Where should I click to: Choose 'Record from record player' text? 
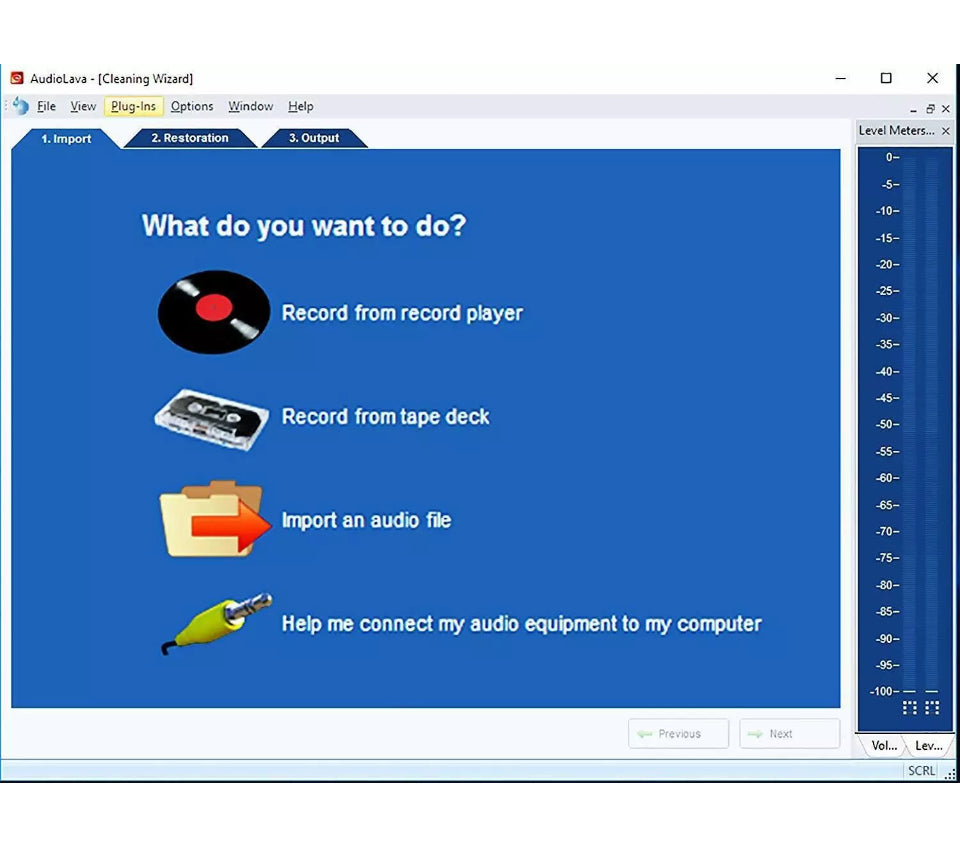coord(402,313)
